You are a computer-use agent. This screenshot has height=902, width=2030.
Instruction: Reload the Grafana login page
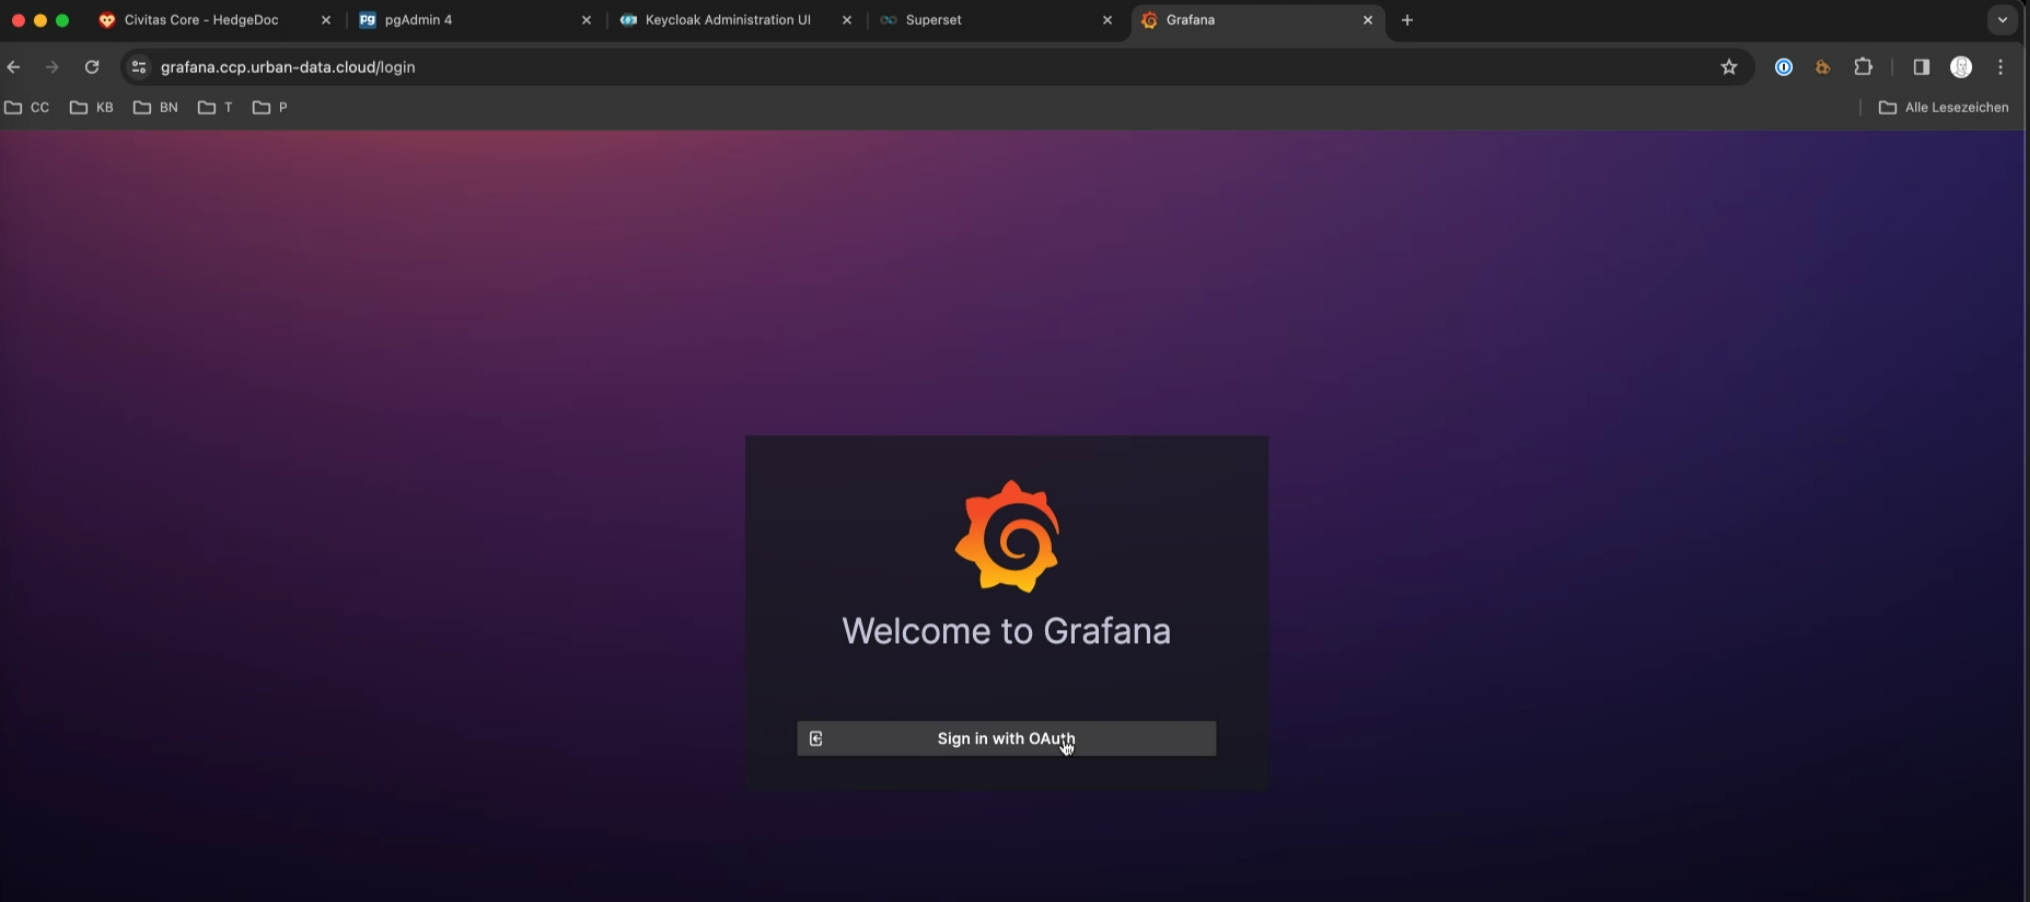(x=92, y=67)
